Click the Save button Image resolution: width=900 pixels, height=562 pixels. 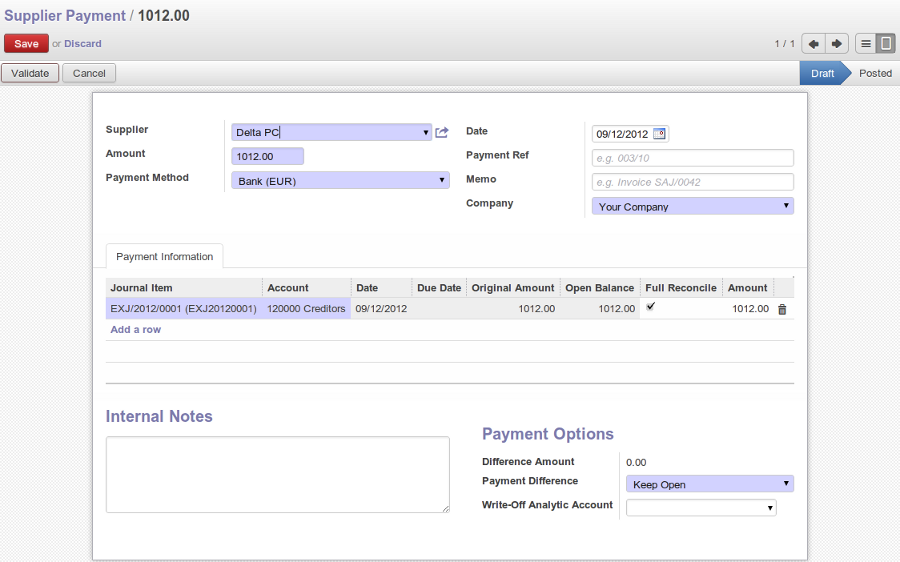[x=26, y=44]
